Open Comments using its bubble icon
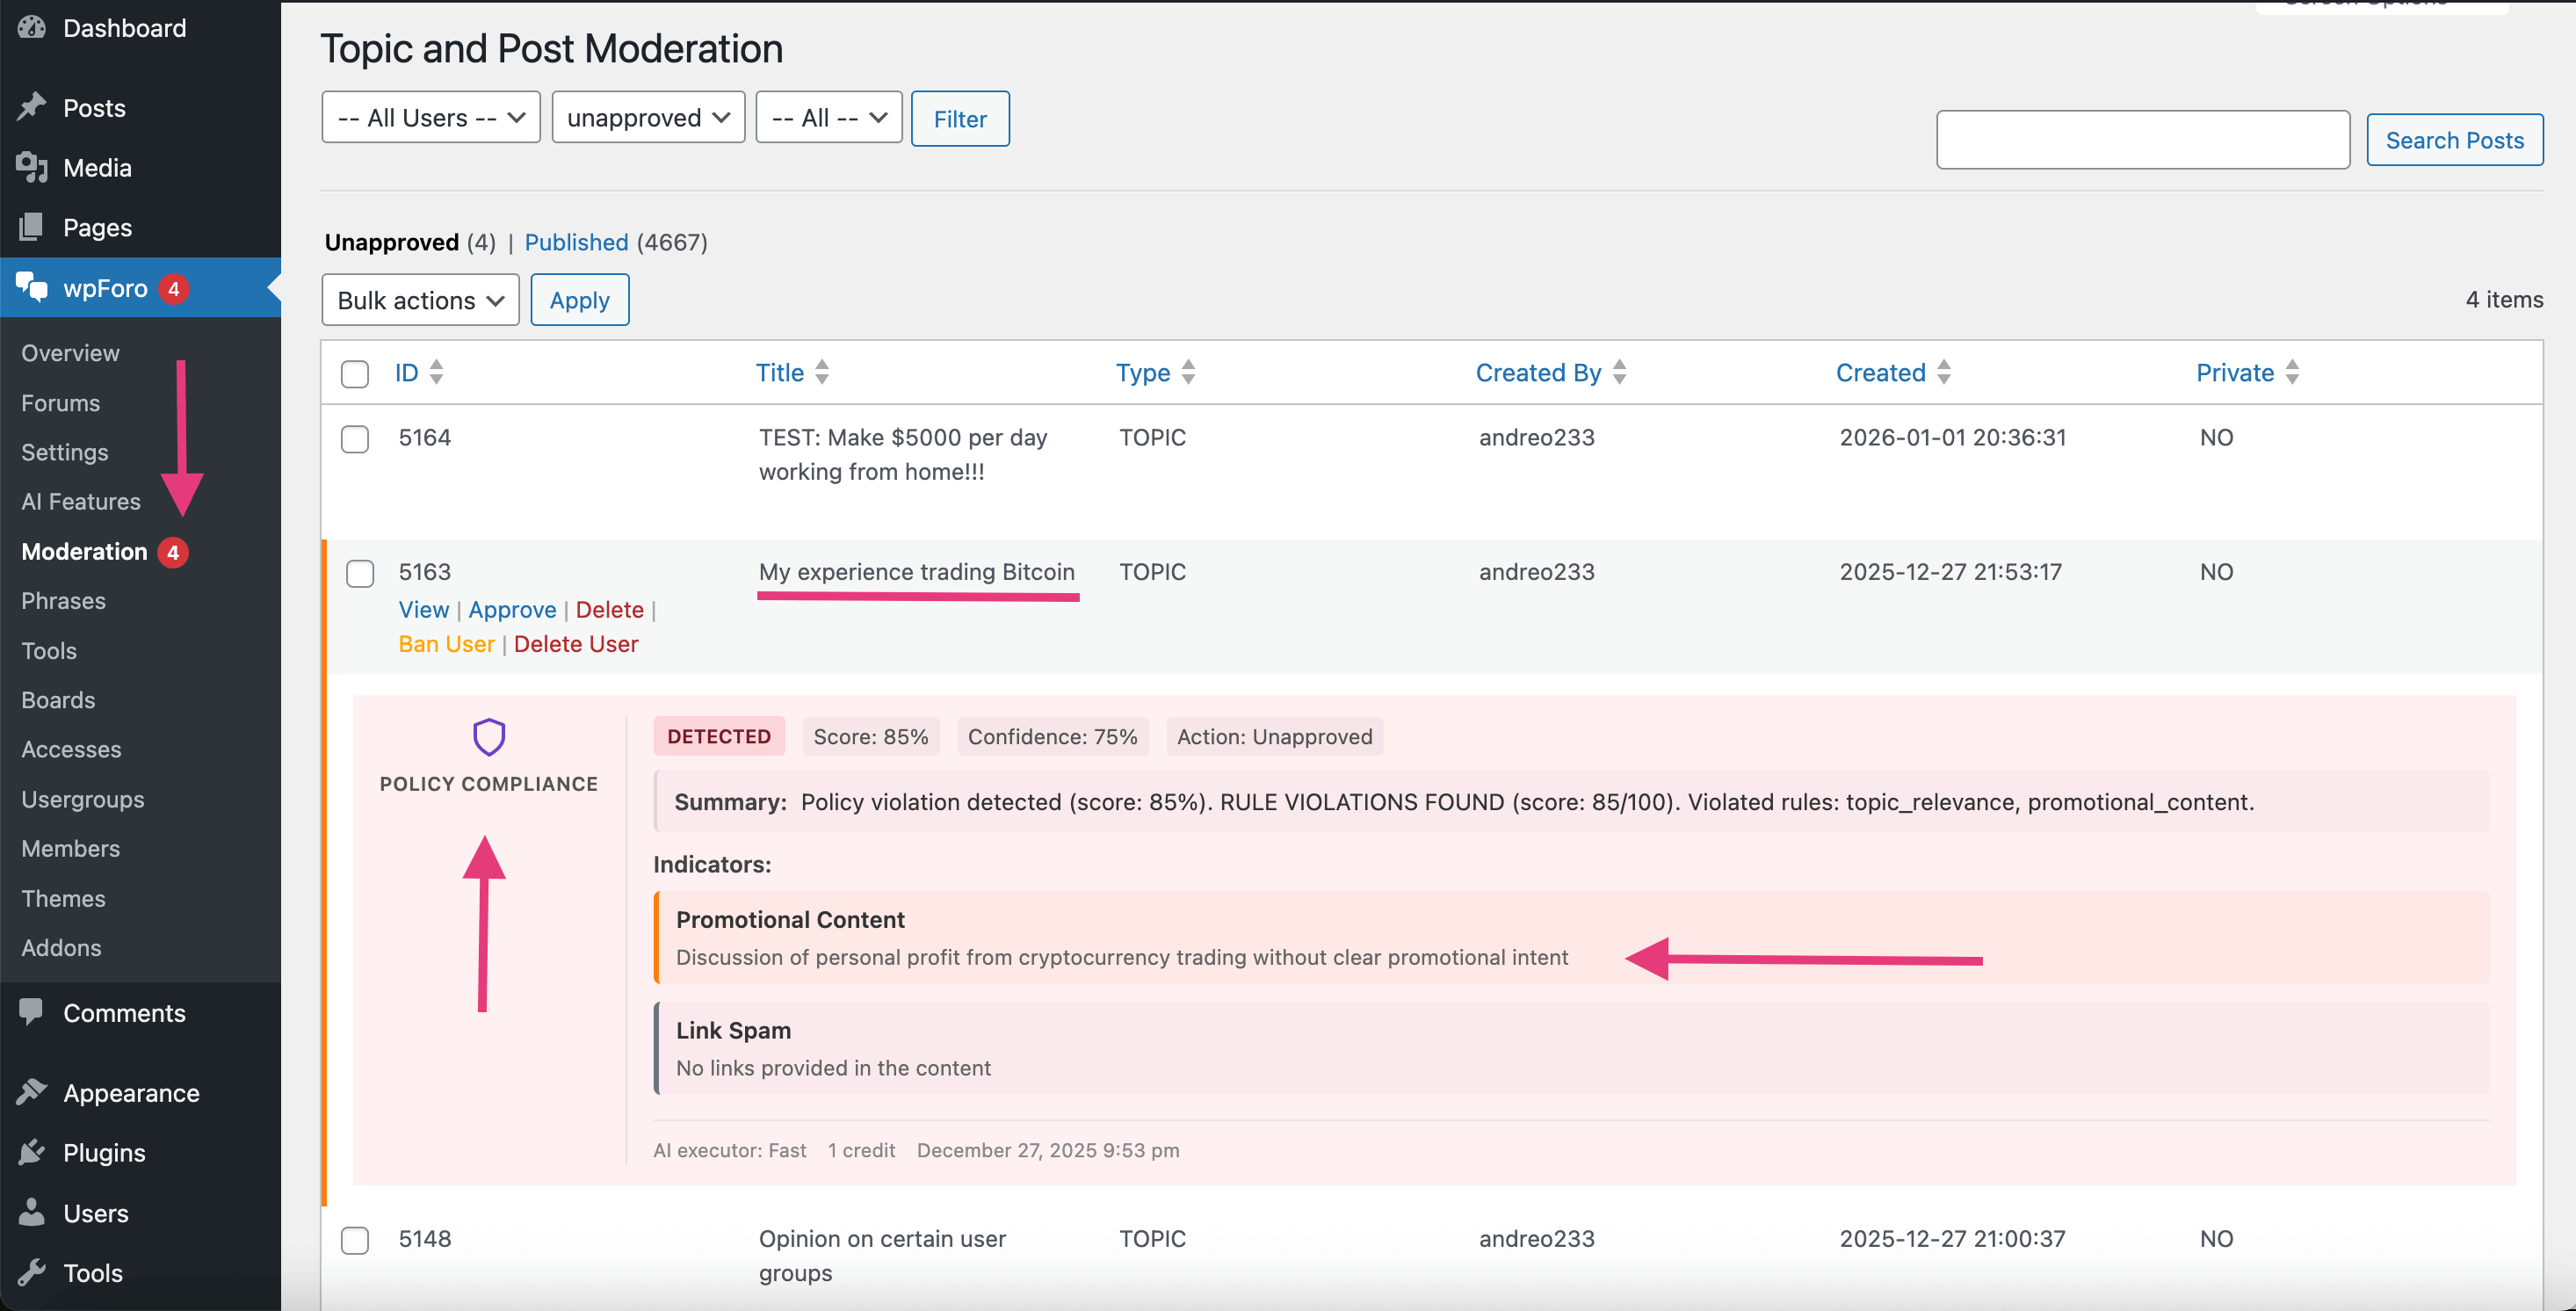The height and width of the screenshot is (1311, 2576). (32, 1012)
